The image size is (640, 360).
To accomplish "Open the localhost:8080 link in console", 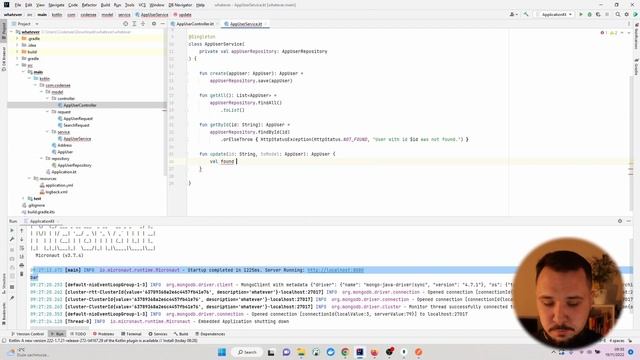I will (x=335, y=270).
